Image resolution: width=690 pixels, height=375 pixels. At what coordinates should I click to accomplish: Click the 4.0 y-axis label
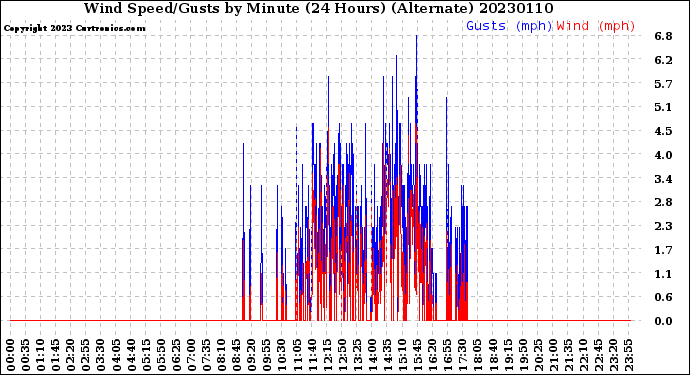[x=664, y=155]
